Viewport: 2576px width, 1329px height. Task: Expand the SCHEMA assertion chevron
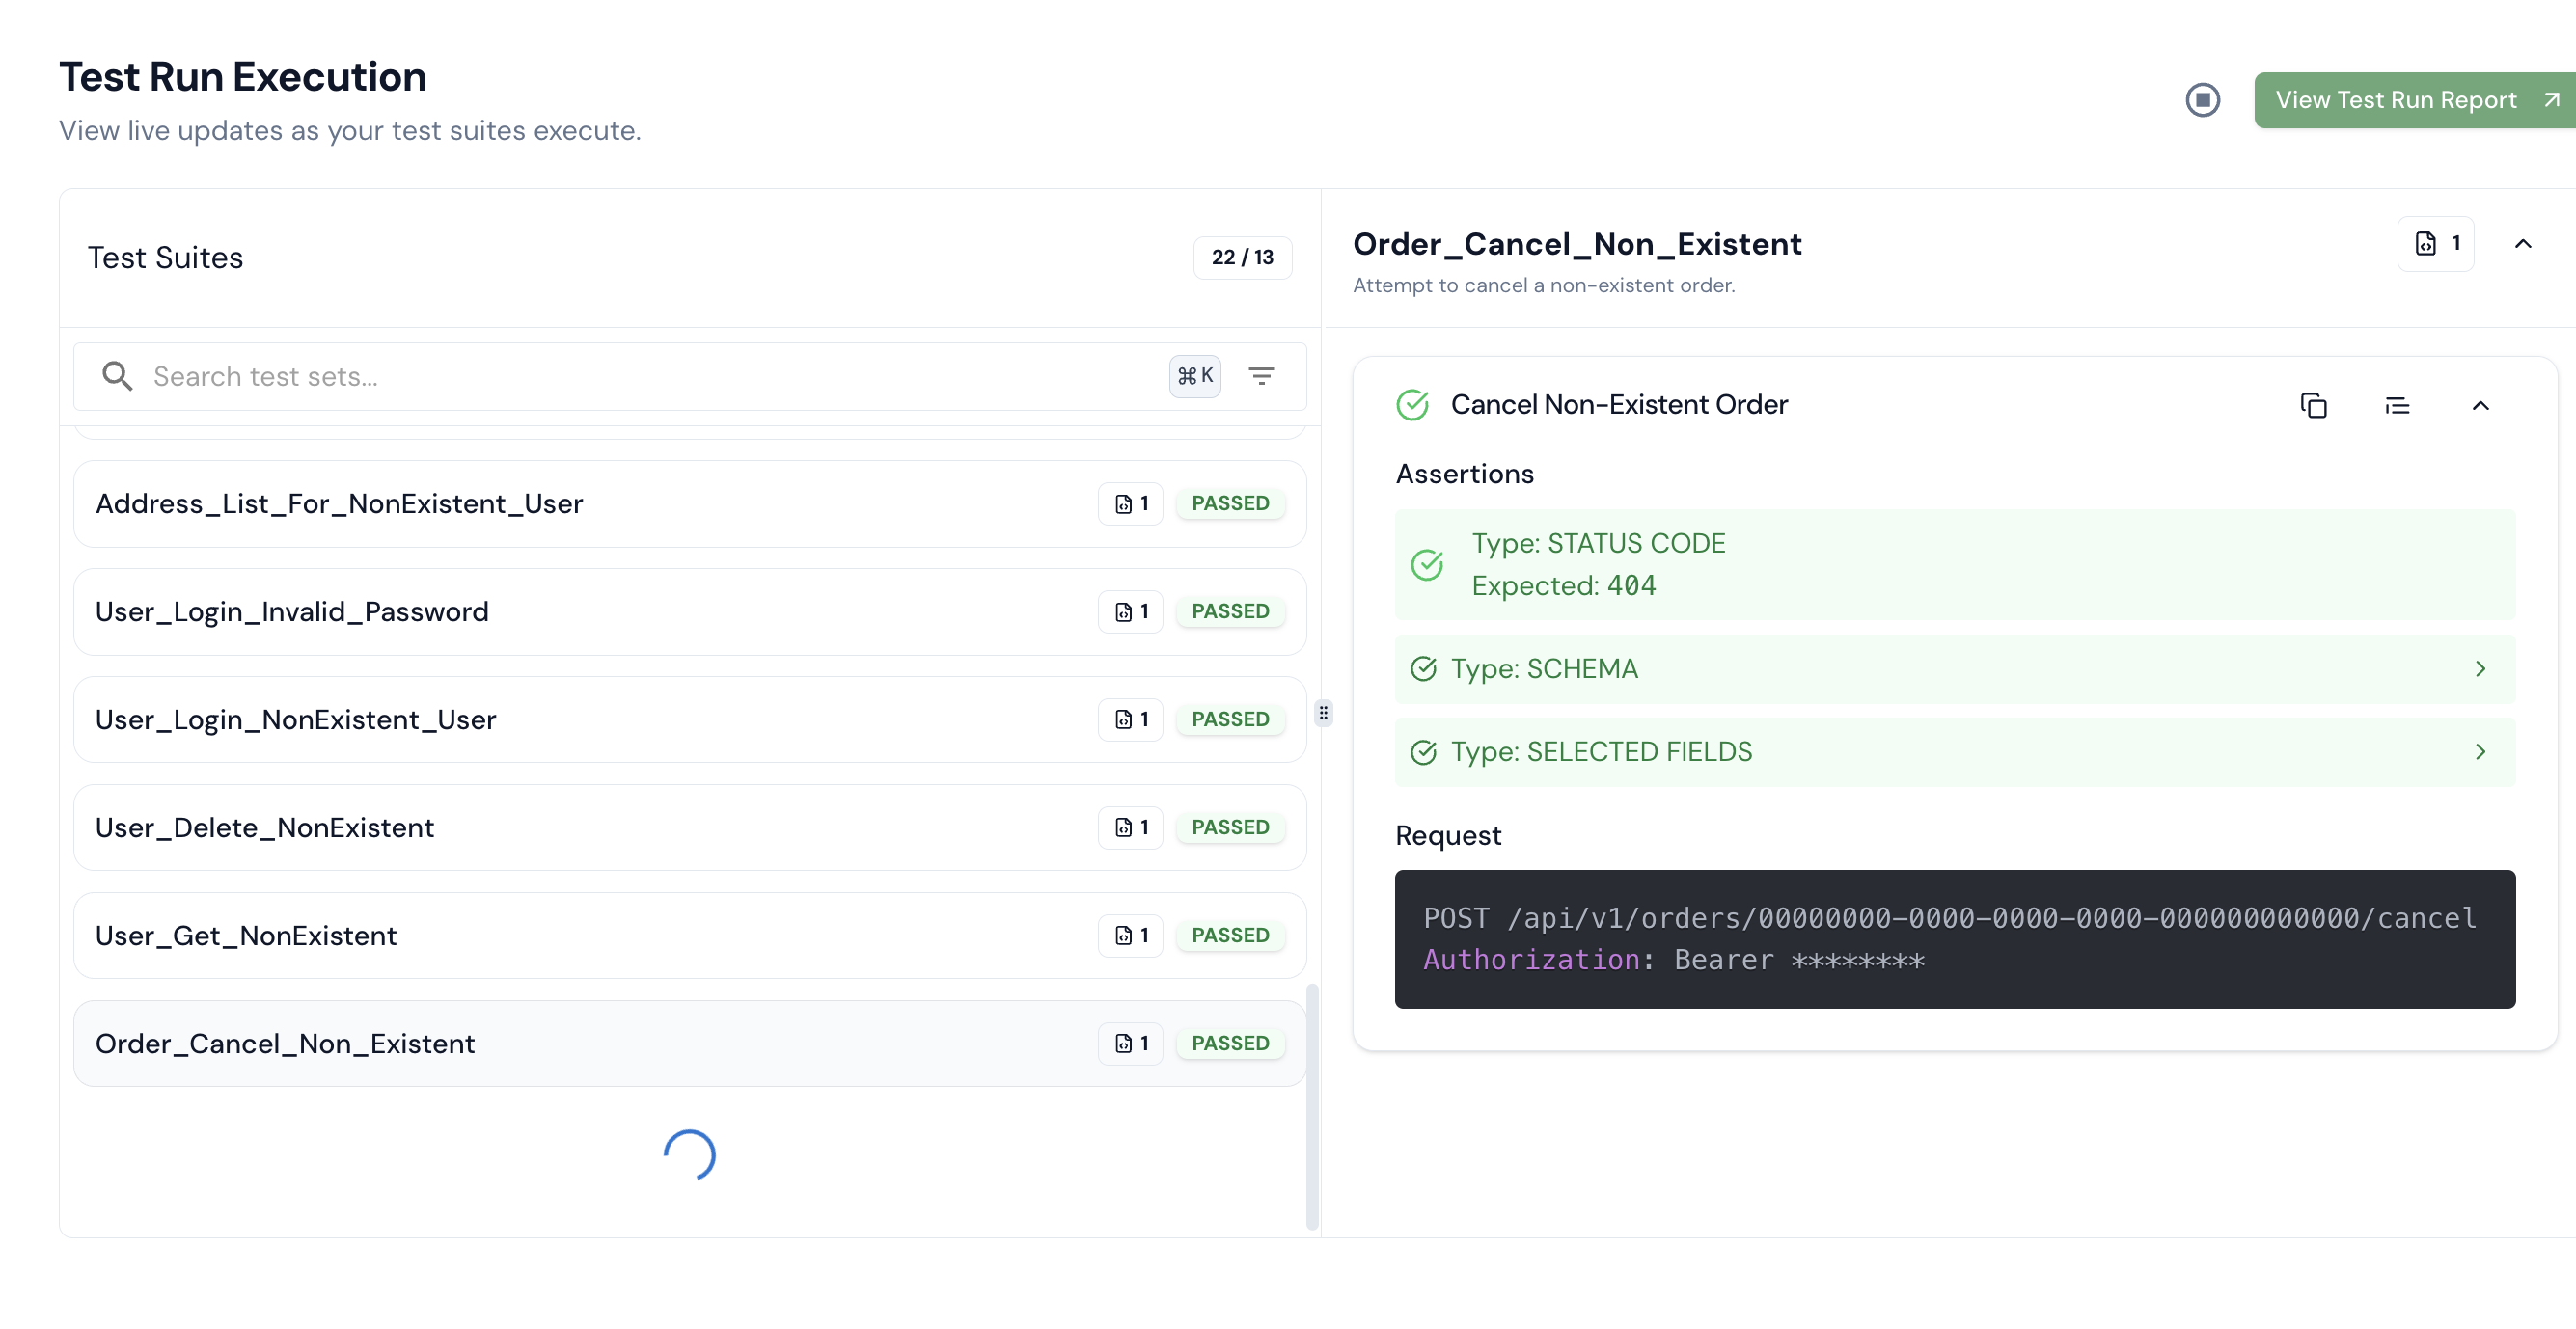coord(2480,669)
